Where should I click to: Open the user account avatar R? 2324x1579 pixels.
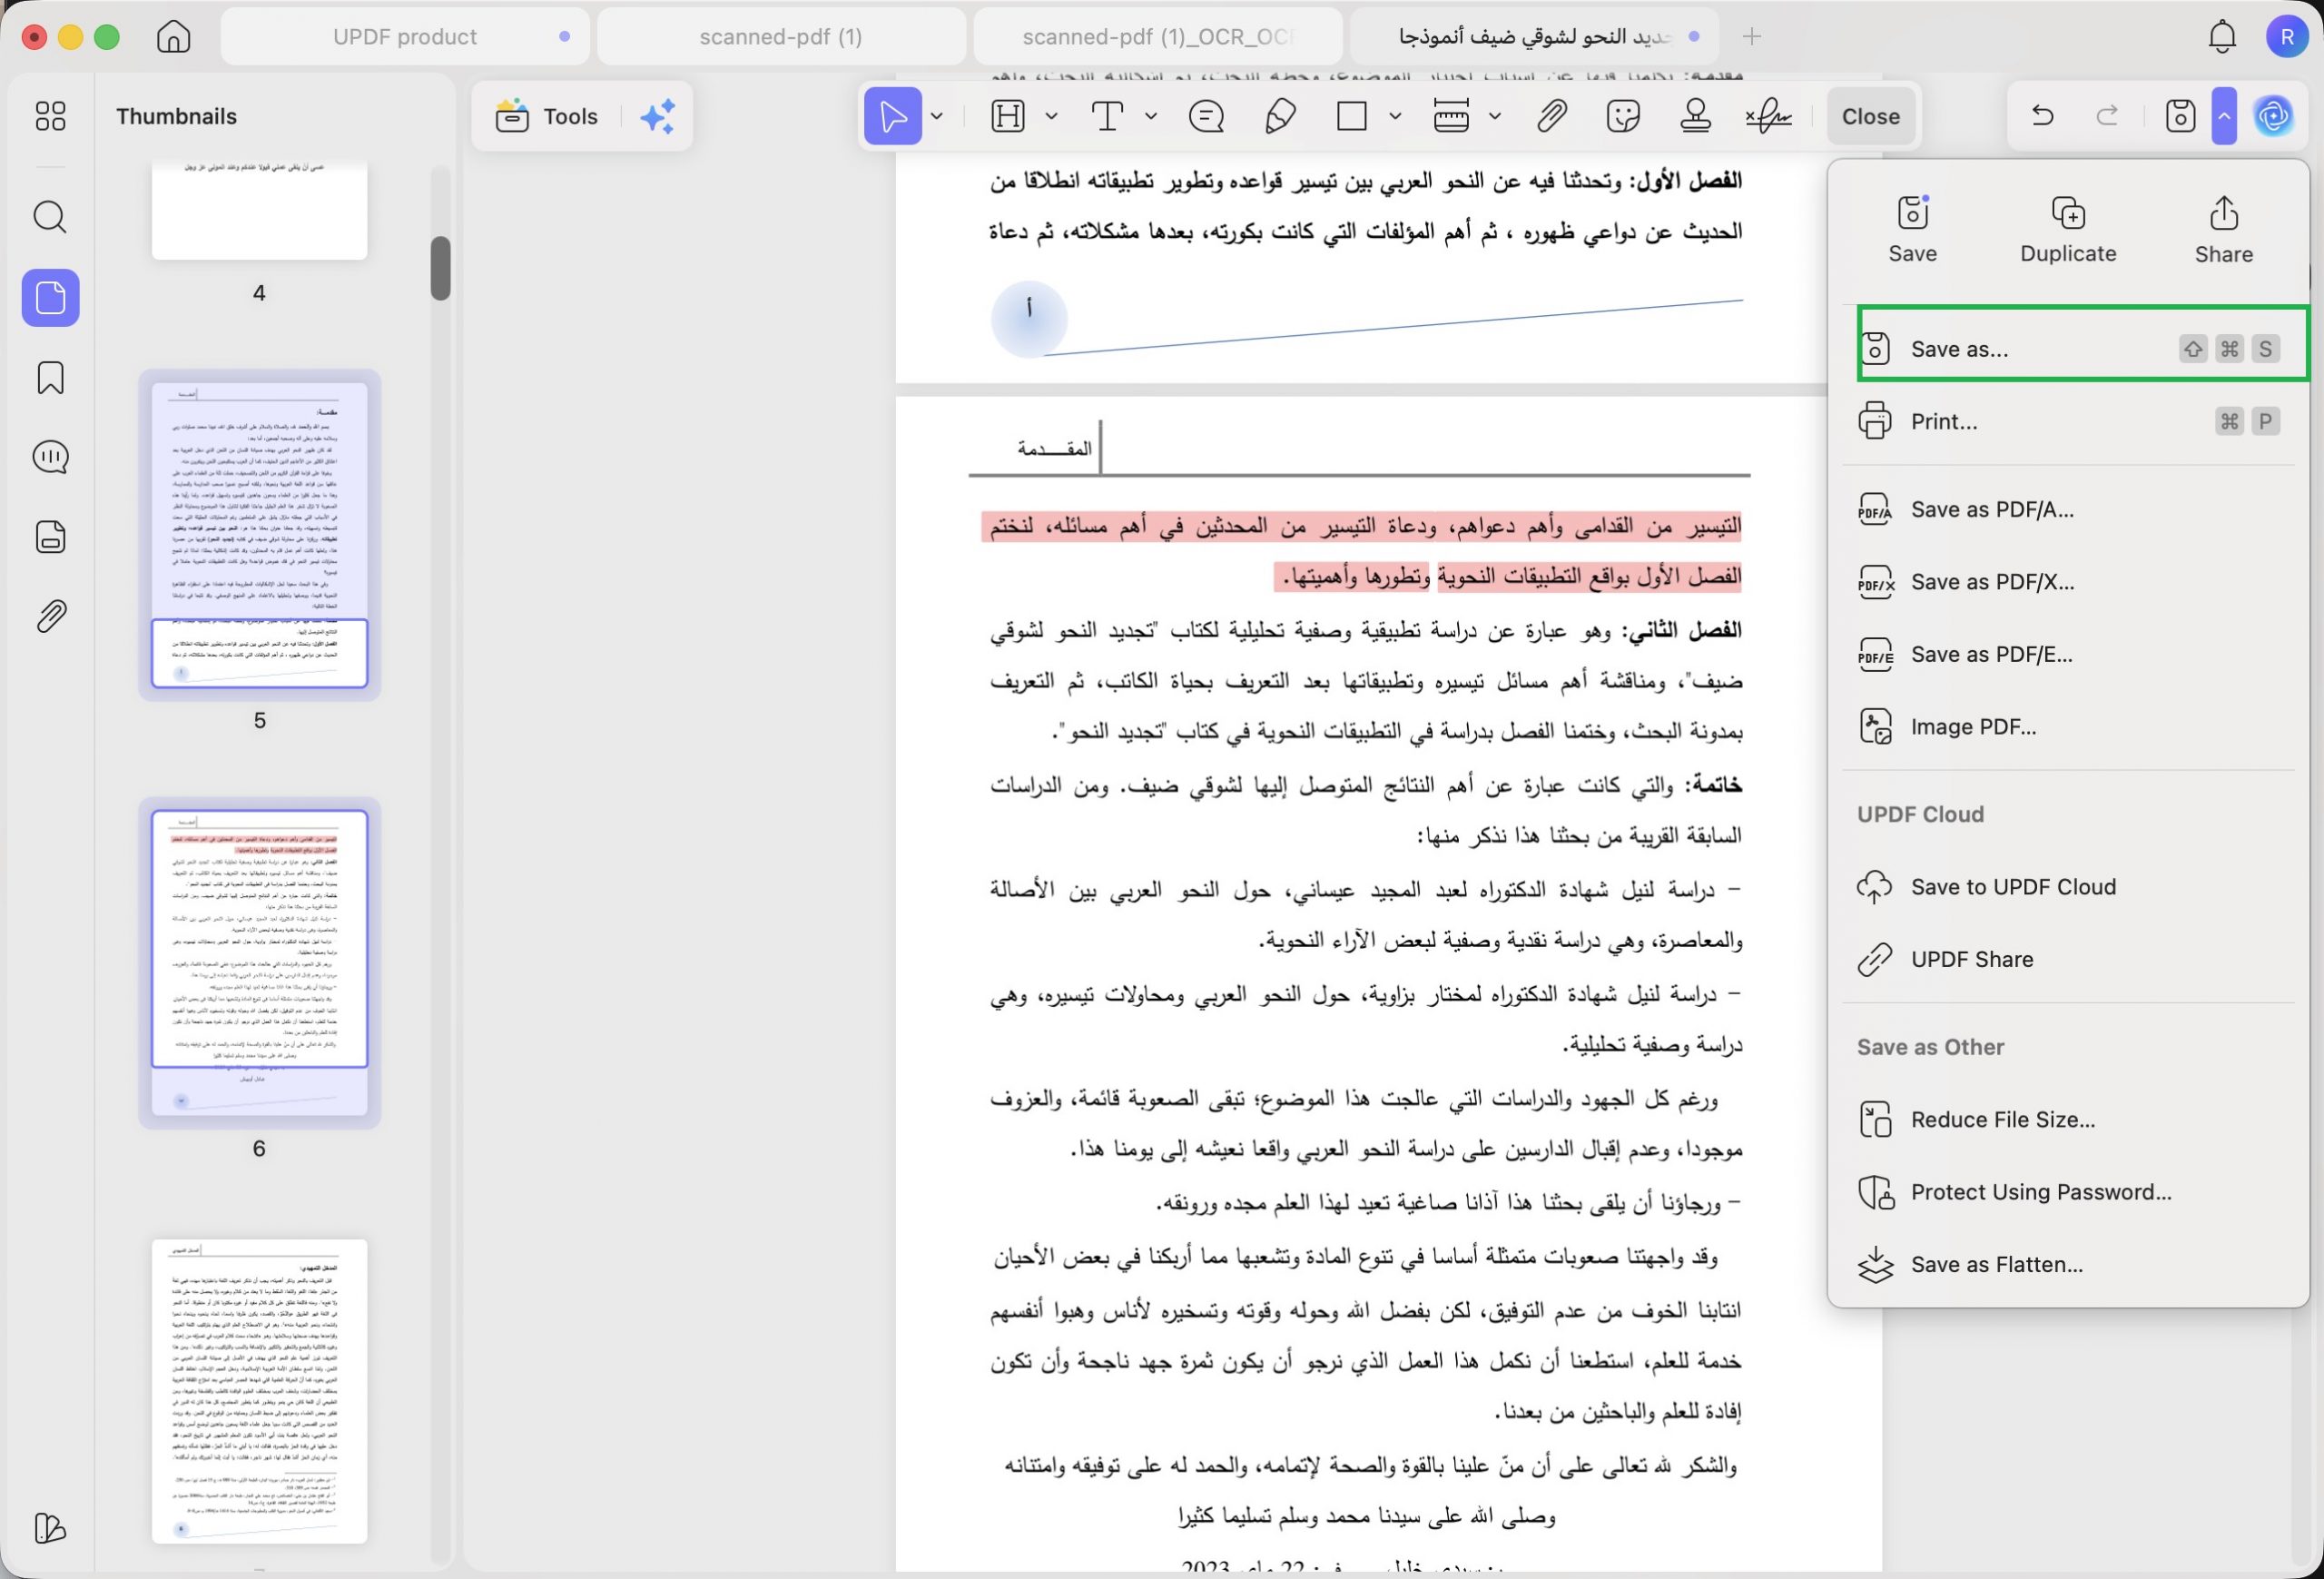pyautogui.click(x=2286, y=36)
